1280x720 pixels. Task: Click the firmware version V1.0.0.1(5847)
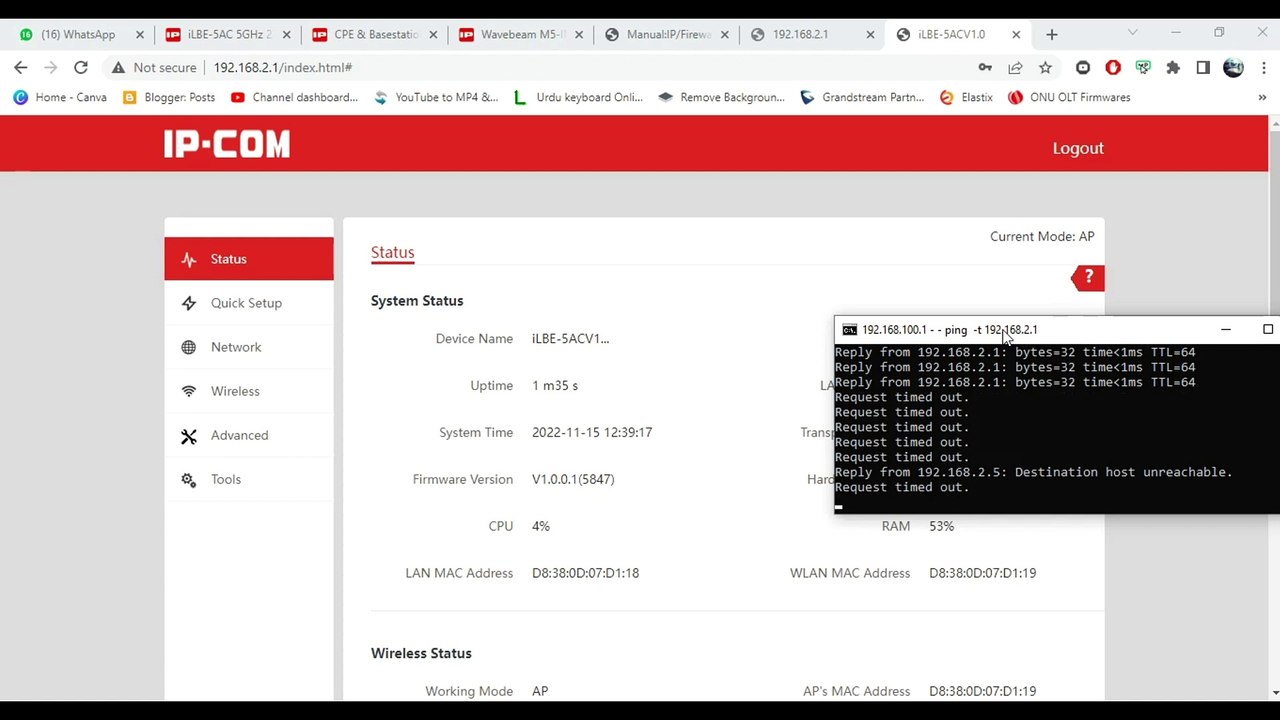coord(573,479)
